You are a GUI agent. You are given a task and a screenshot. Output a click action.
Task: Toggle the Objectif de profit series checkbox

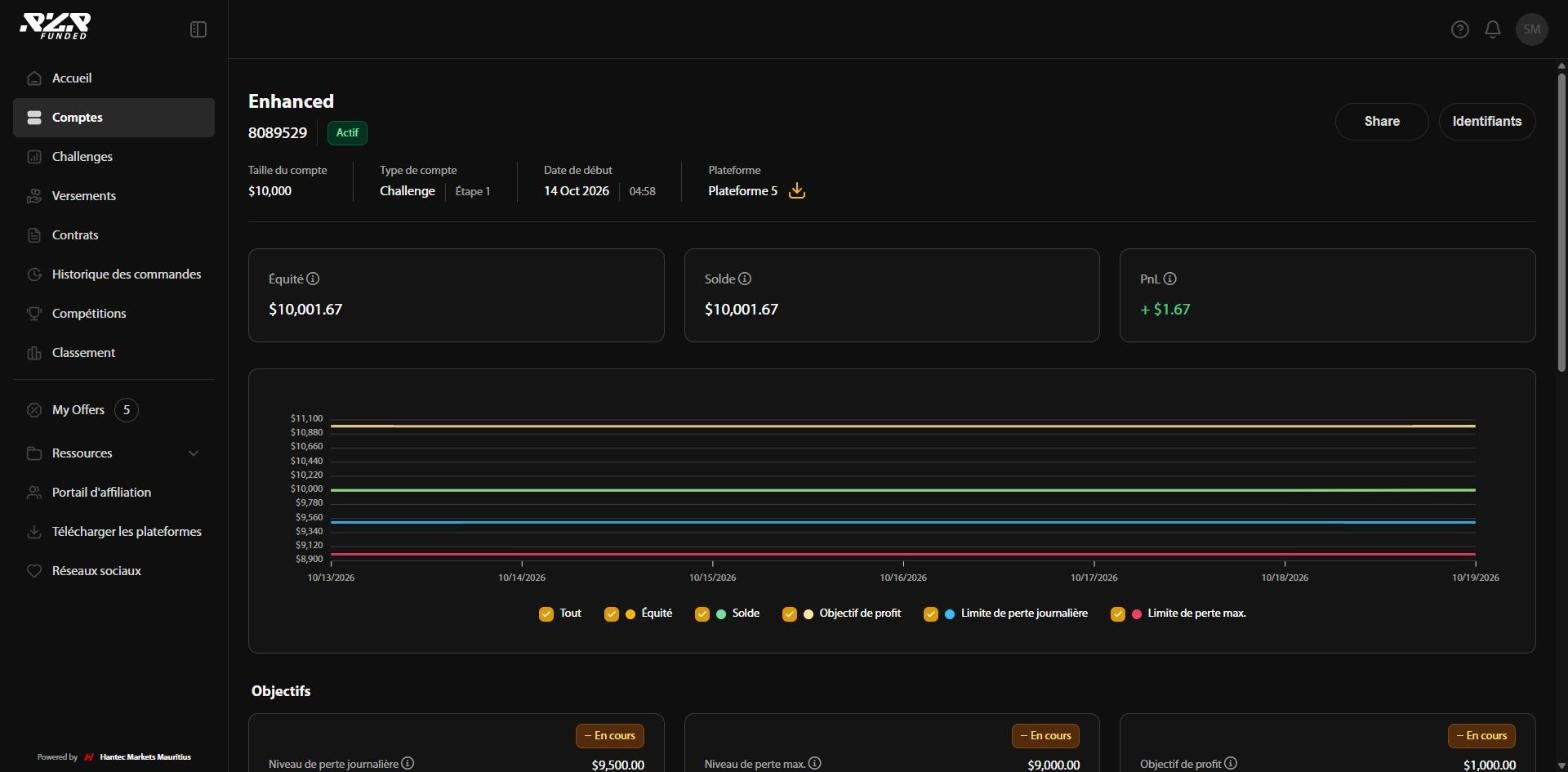pyautogui.click(x=790, y=614)
